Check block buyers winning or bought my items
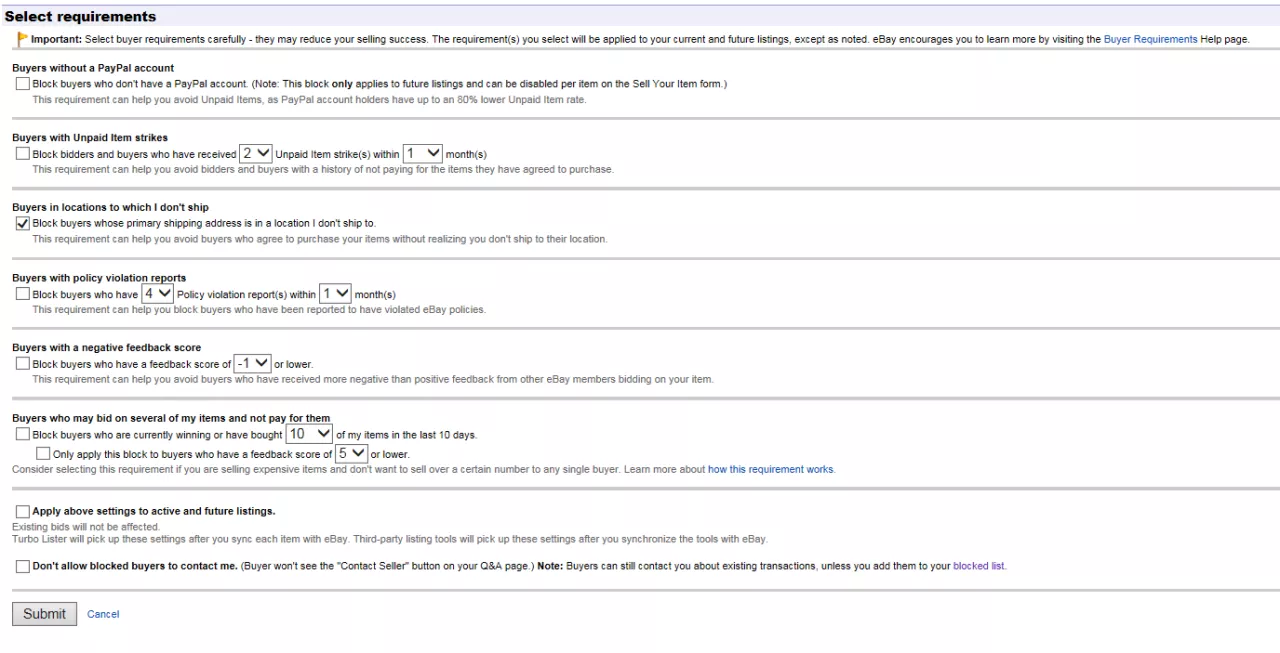 23,434
